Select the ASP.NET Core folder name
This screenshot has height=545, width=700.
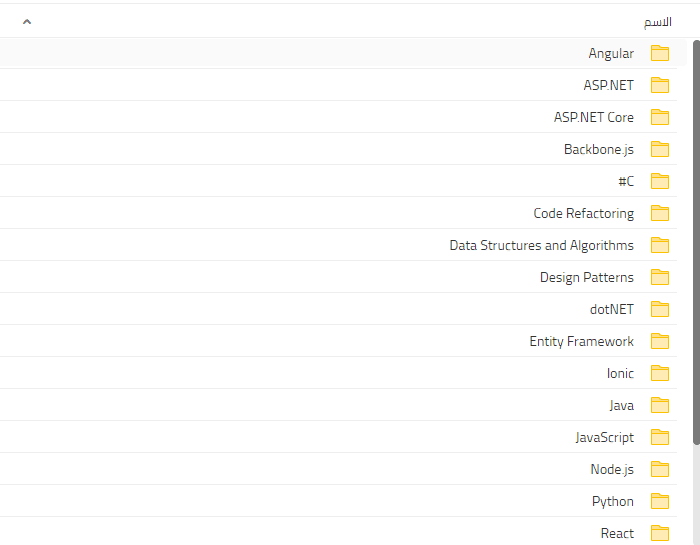[594, 117]
